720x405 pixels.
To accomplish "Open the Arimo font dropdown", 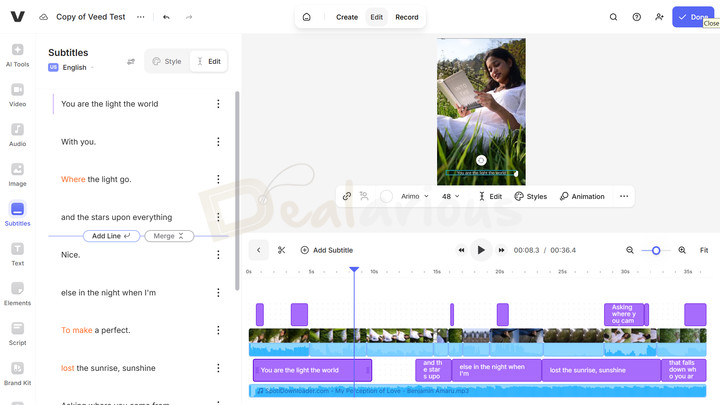I will point(415,196).
